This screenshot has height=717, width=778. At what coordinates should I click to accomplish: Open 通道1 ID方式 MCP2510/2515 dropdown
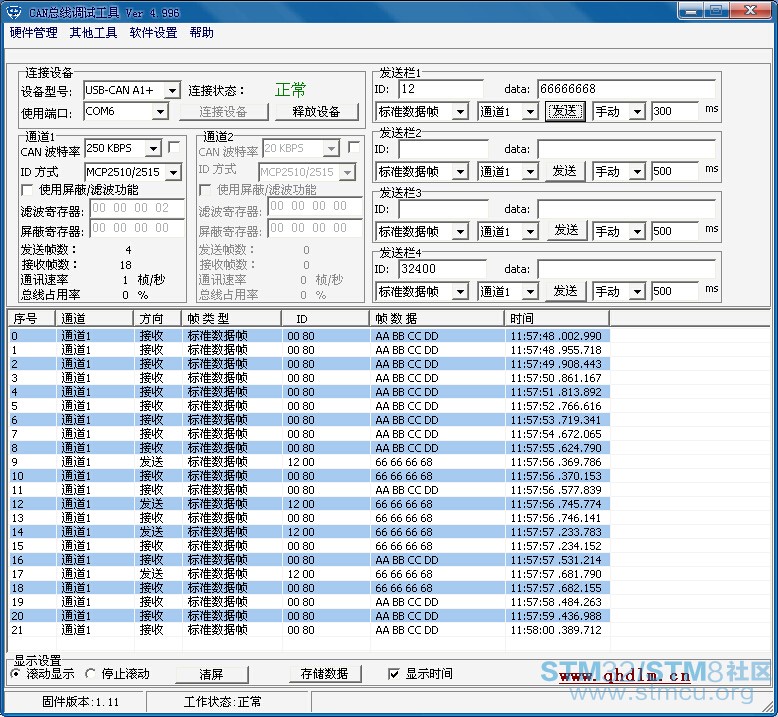(x=173, y=173)
